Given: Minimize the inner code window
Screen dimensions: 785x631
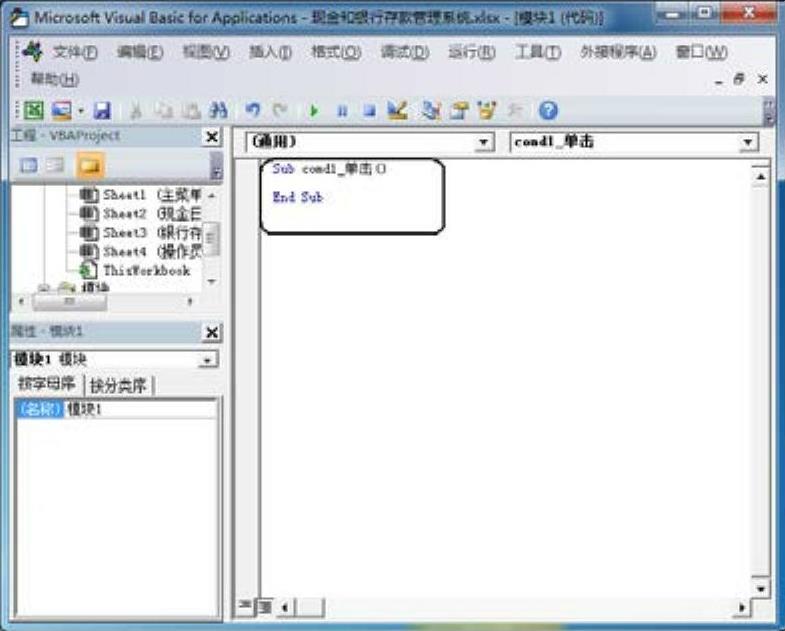Looking at the screenshot, I should click(719, 80).
